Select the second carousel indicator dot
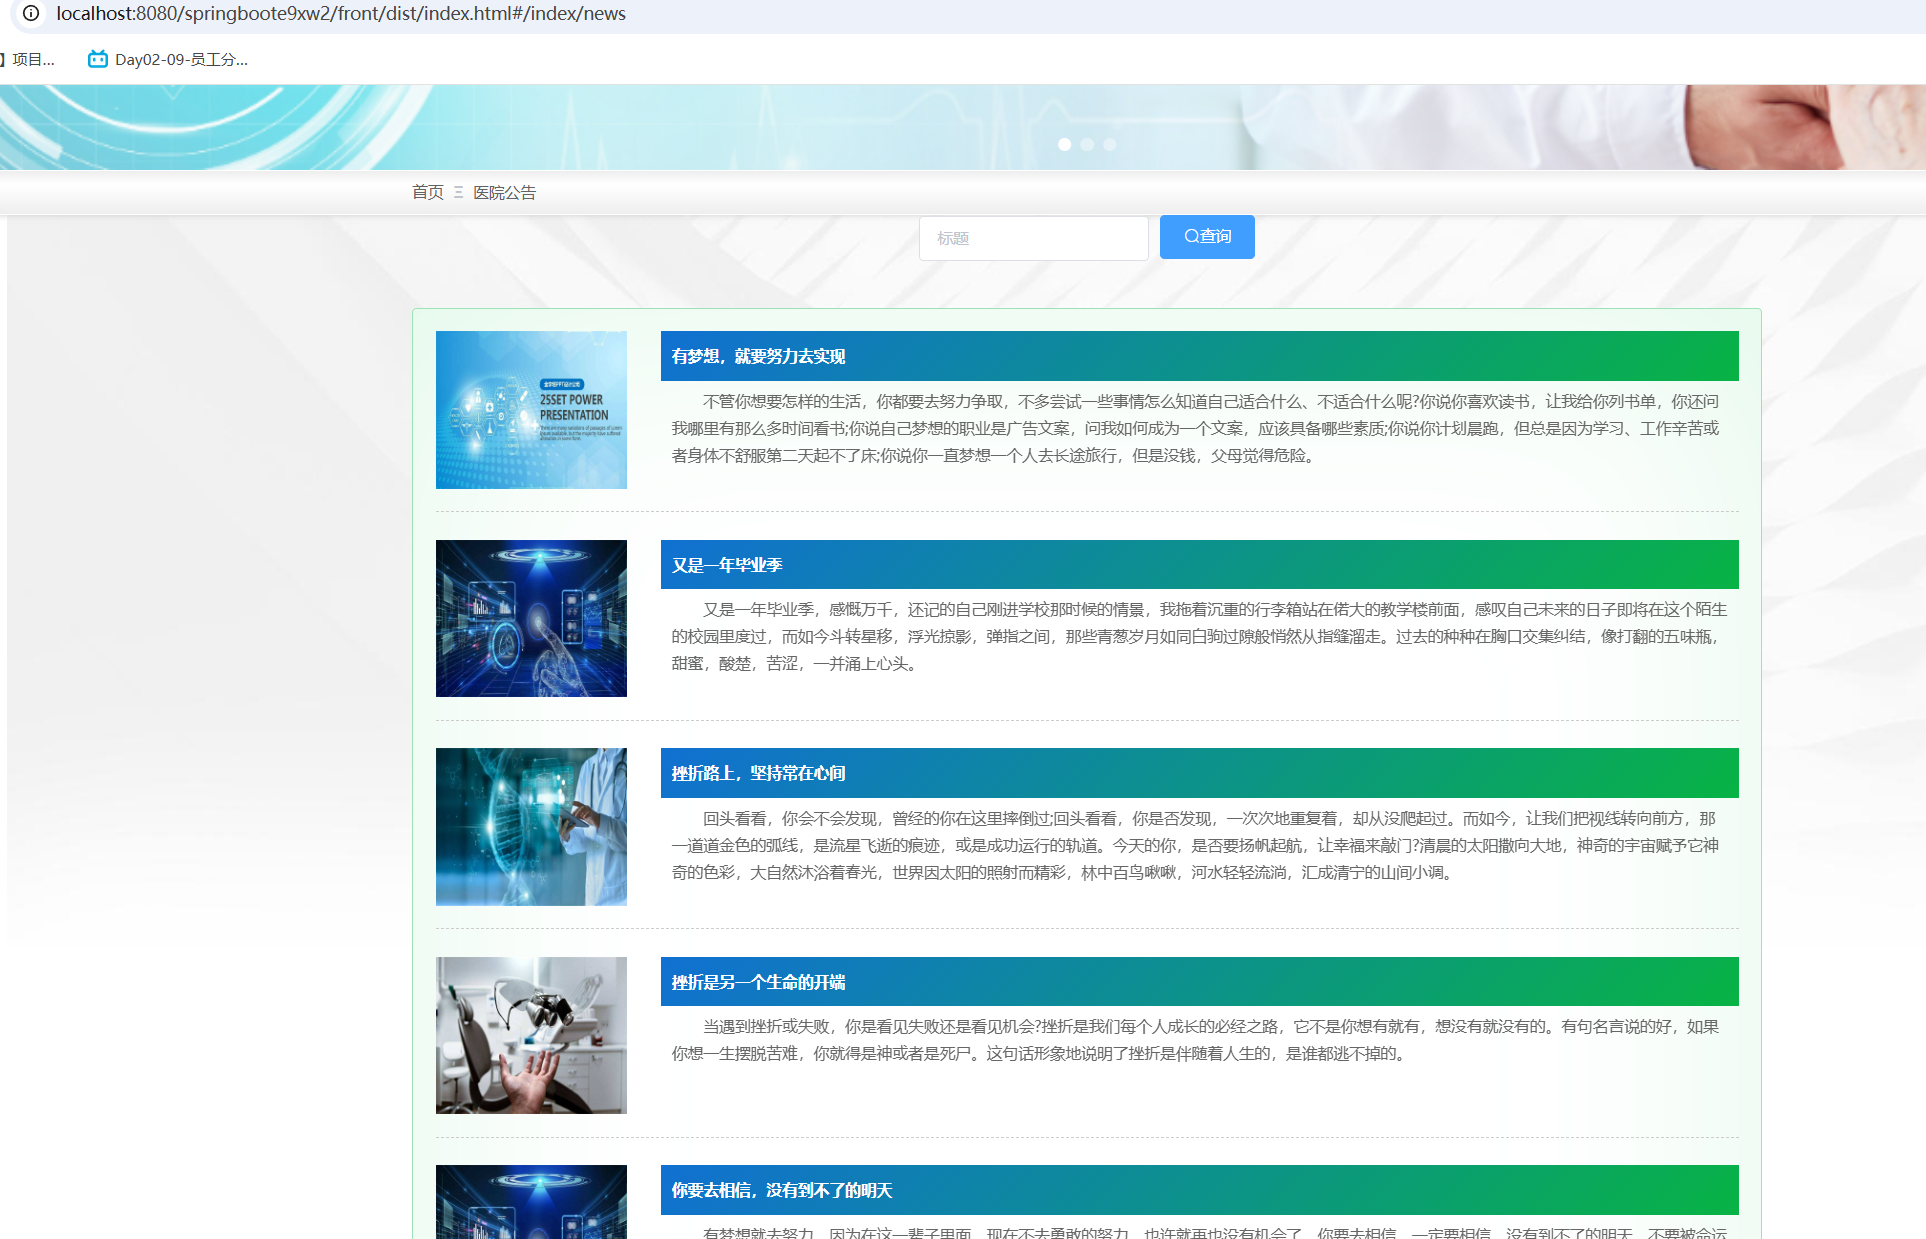Image resolution: width=1926 pixels, height=1239 pixels. tap(1087, 144)
